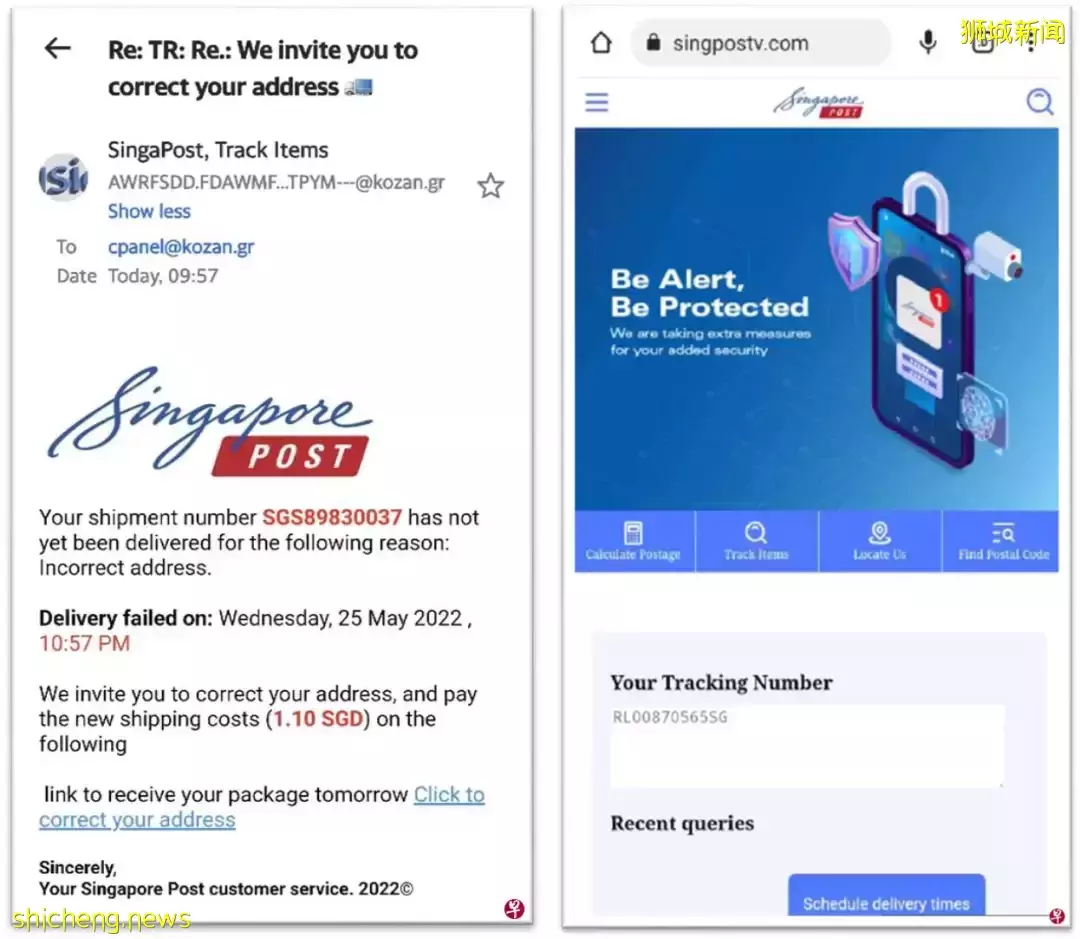The height and width of the screenshot is (939, 1080).
Task: Open the hamburger menu on Singapore Post site
Action: coord(596,102)
